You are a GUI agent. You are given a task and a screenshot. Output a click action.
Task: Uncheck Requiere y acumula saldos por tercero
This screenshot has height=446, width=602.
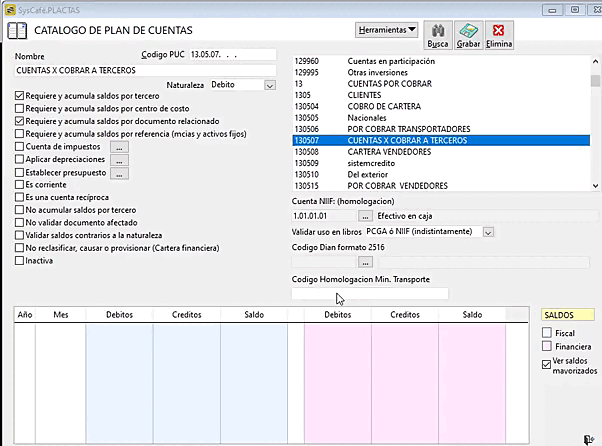pos(19,96)
